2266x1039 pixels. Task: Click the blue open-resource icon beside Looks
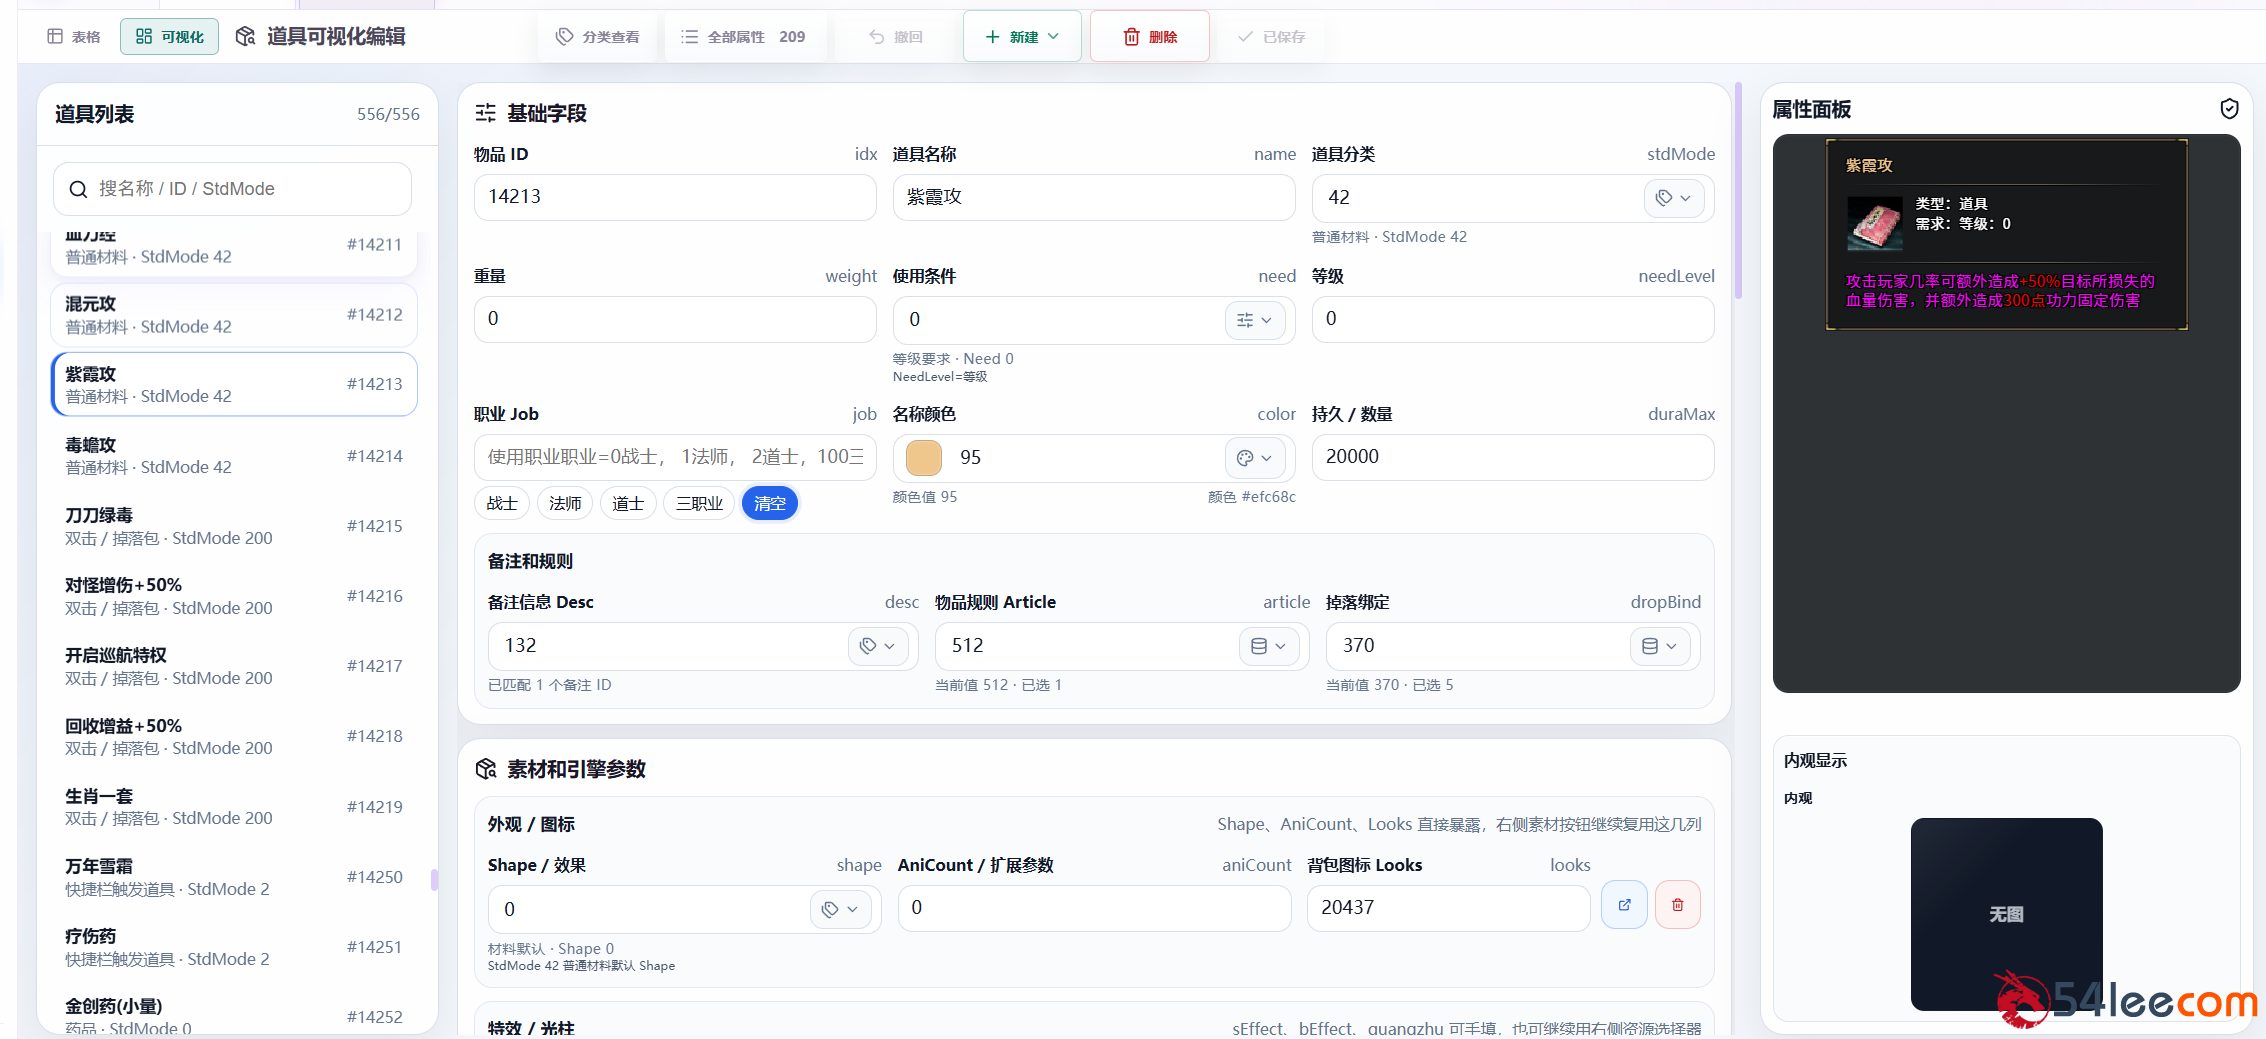coord(1624,905)
